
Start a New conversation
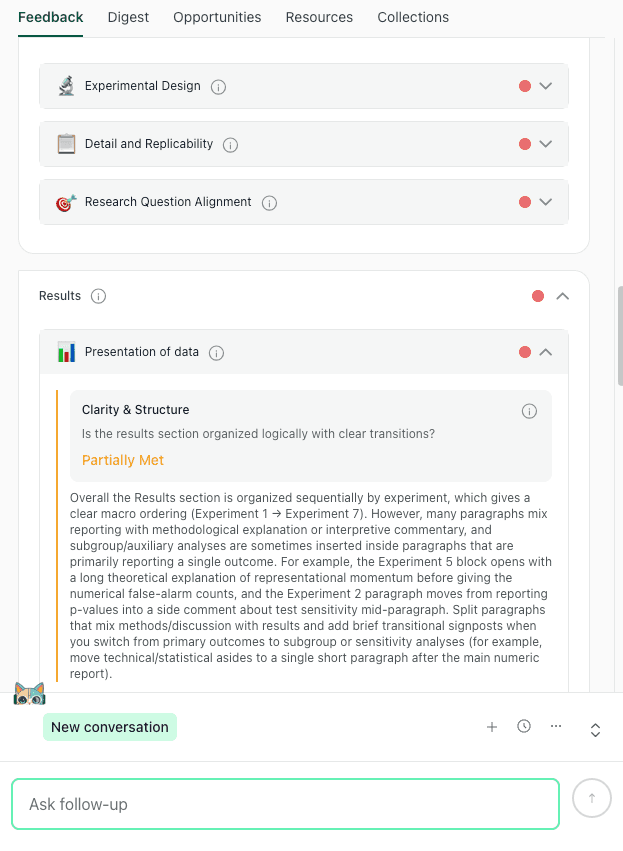pos(110,727)
